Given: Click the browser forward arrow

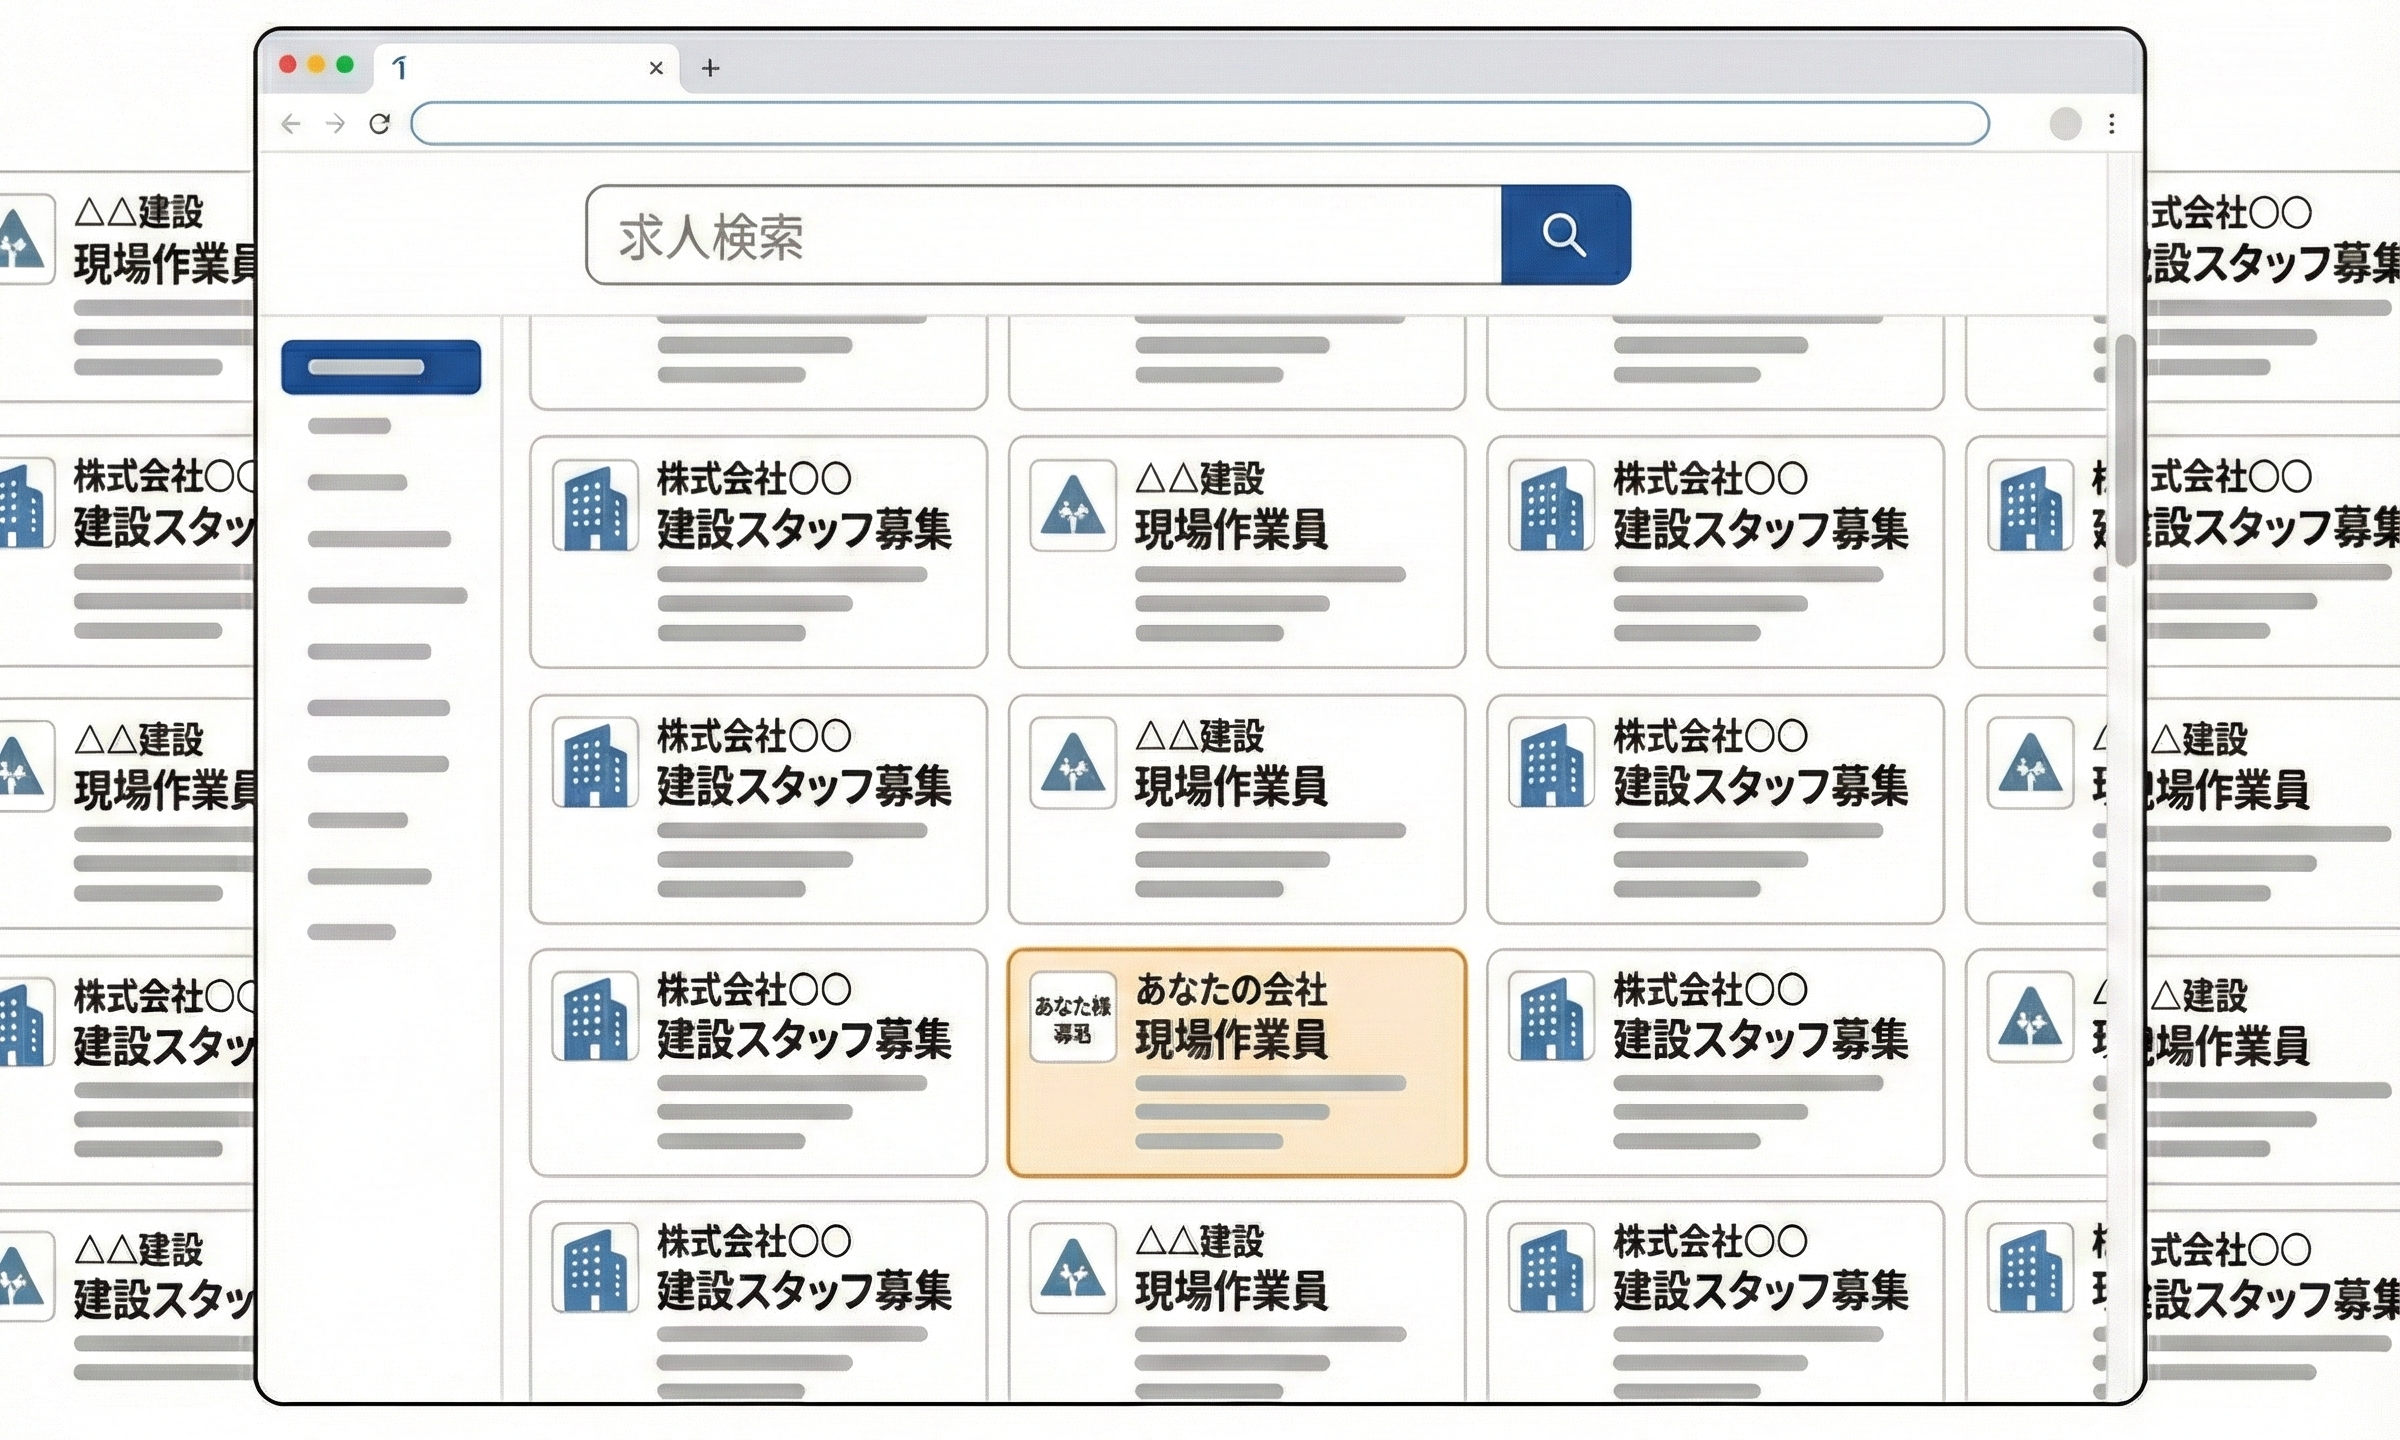Looking at the screenshot, I should click(x=335, y=124).
